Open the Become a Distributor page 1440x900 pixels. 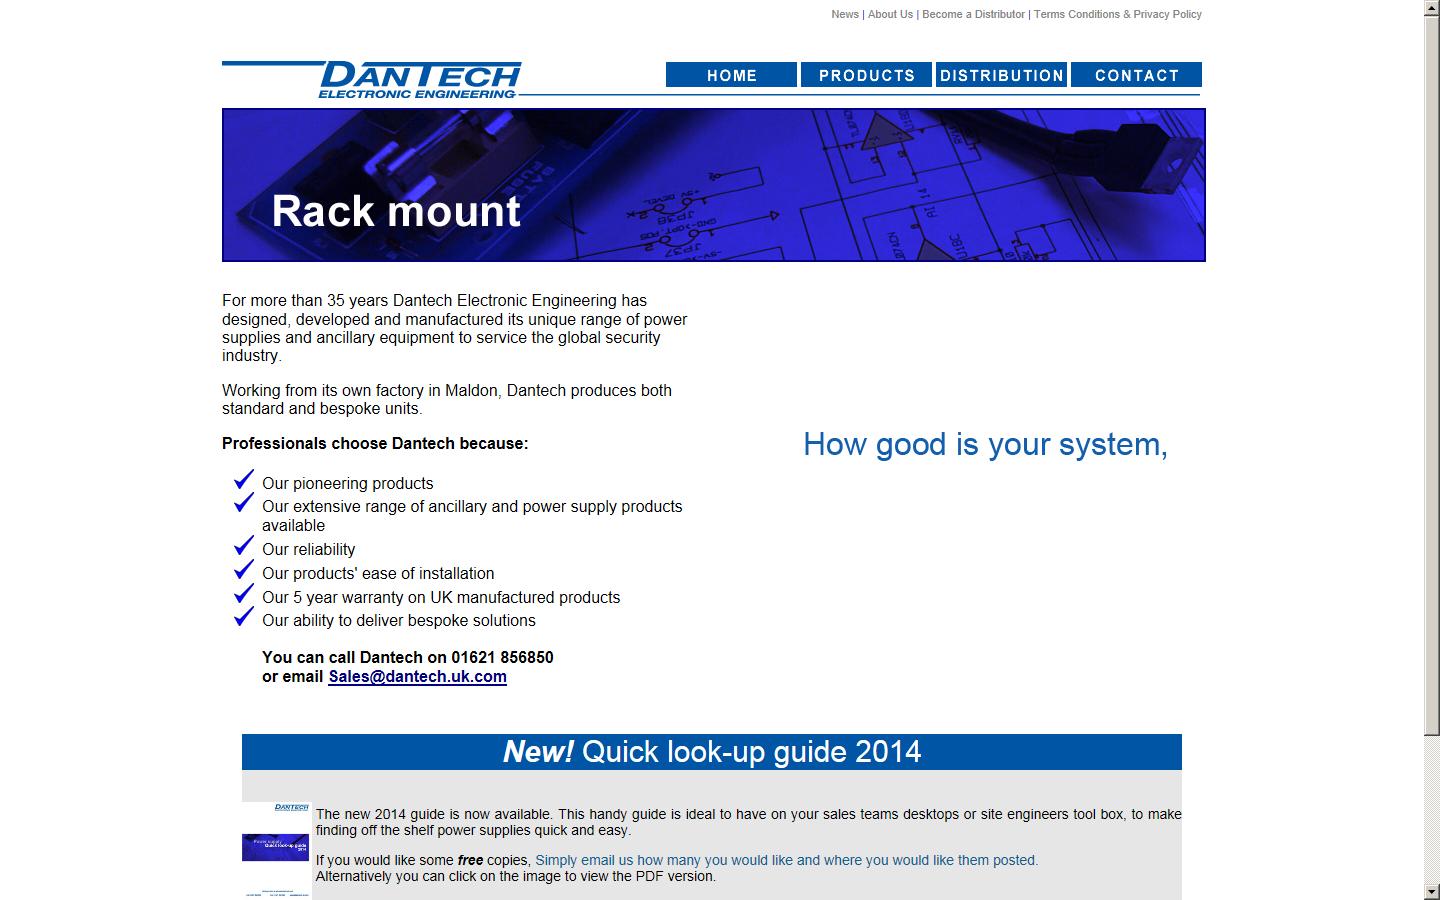point(973,14)
